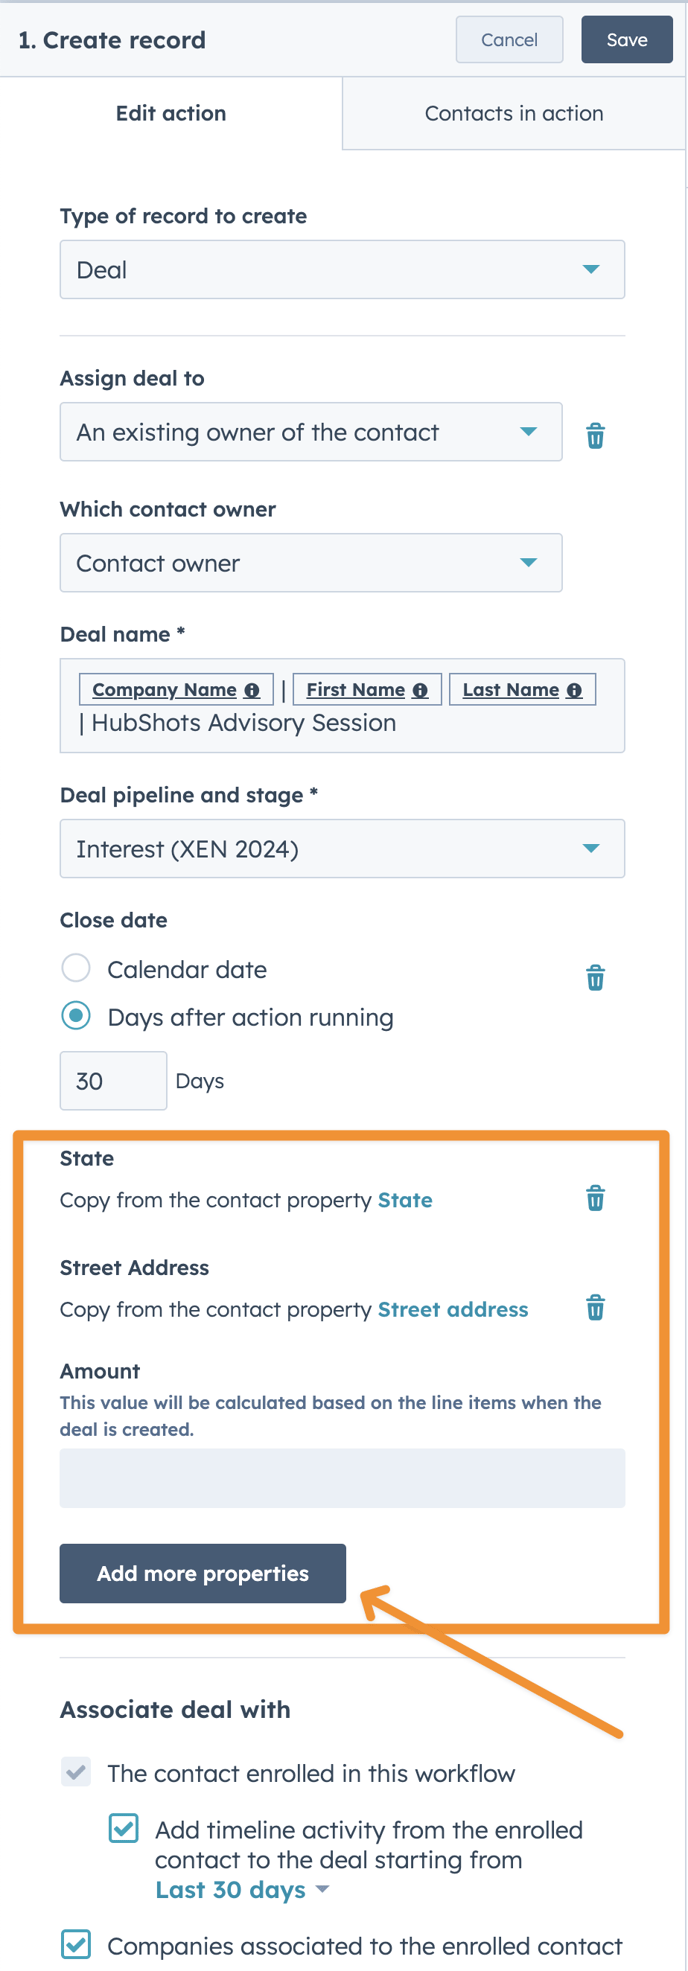The width and height of the screenshot is (688, 1971).
Task: Delete the Assign deal to setting
Action: [595, 435]
